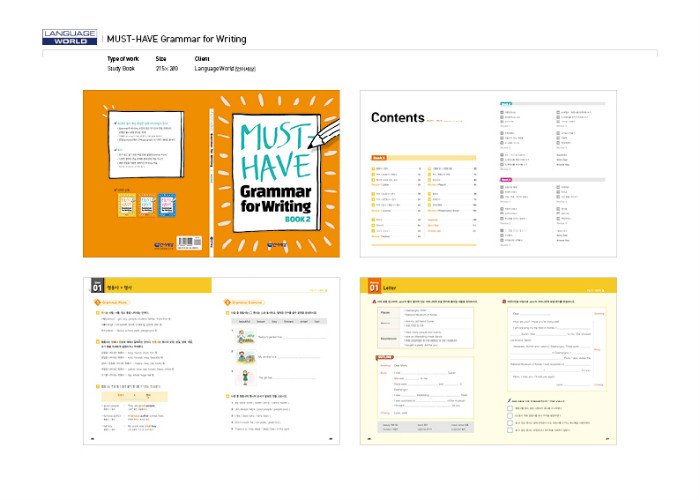Tick the first checkbox on the Letter page
The height and width of the screenshot is (500, 700).
coord(511,410)
